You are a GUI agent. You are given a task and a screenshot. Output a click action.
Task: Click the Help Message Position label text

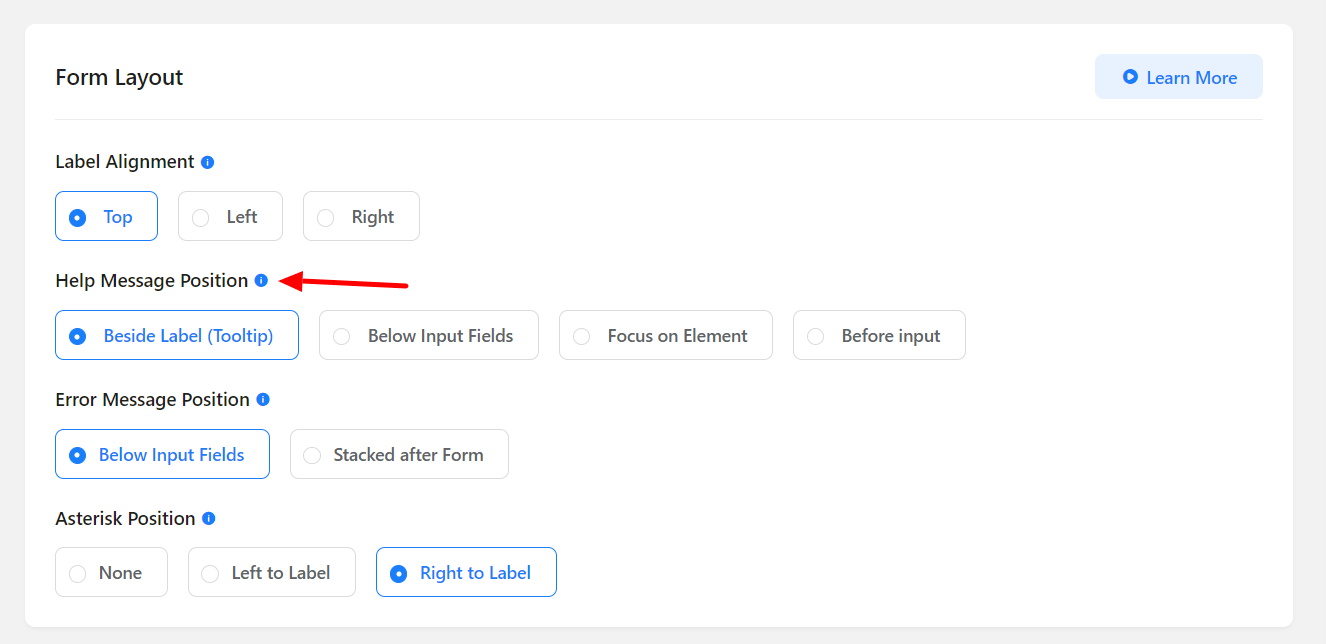point(151,281)
